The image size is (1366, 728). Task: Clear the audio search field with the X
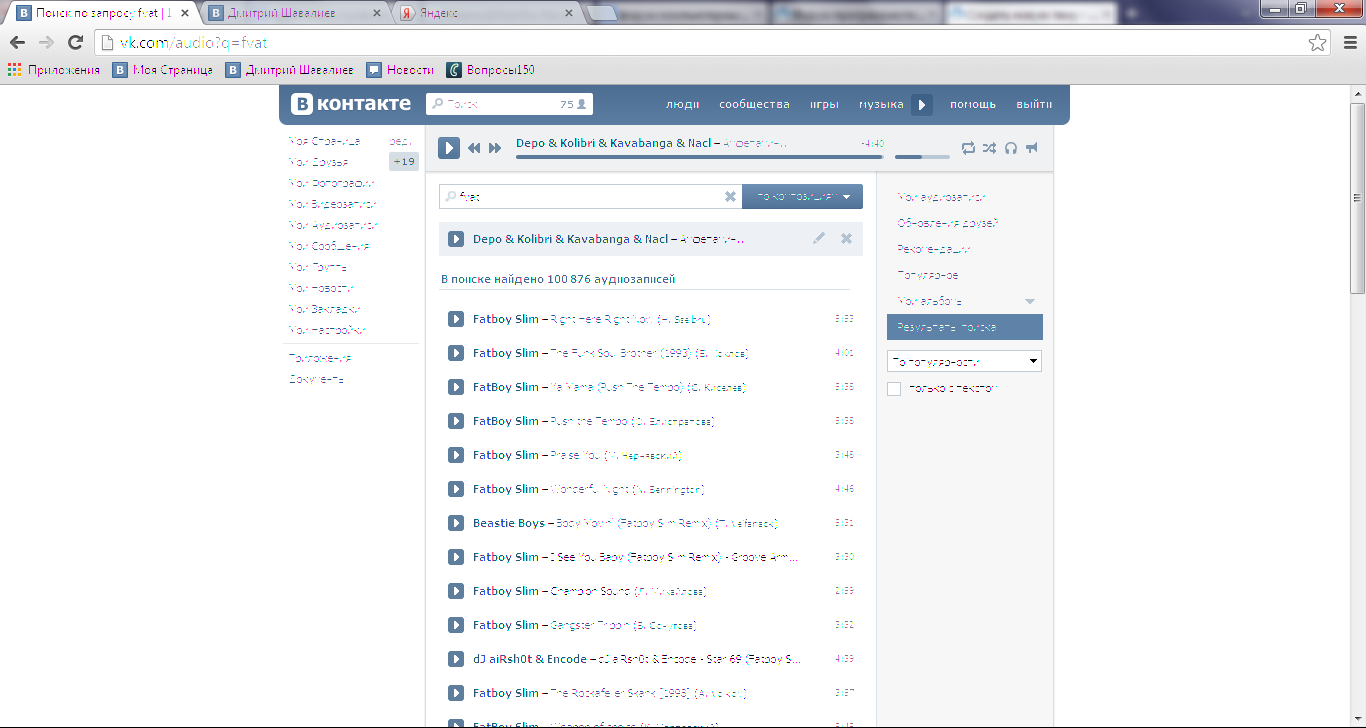click(730, 197)
